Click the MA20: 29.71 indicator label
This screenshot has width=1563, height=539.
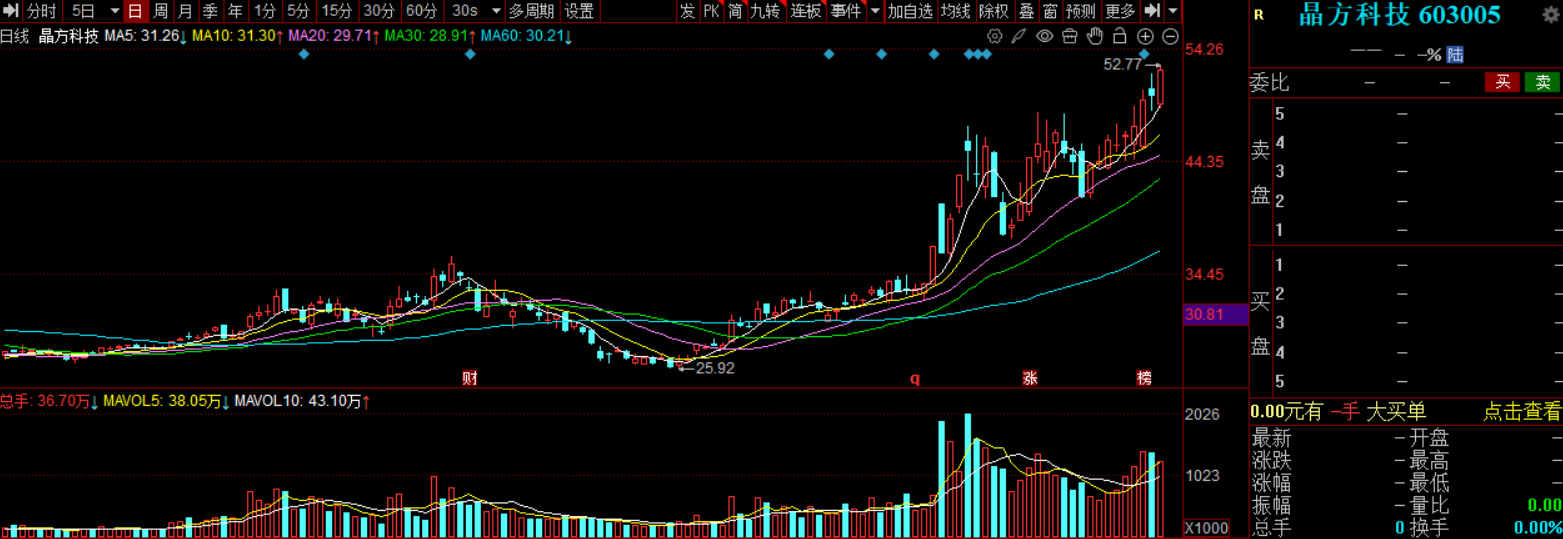point(334,36)
